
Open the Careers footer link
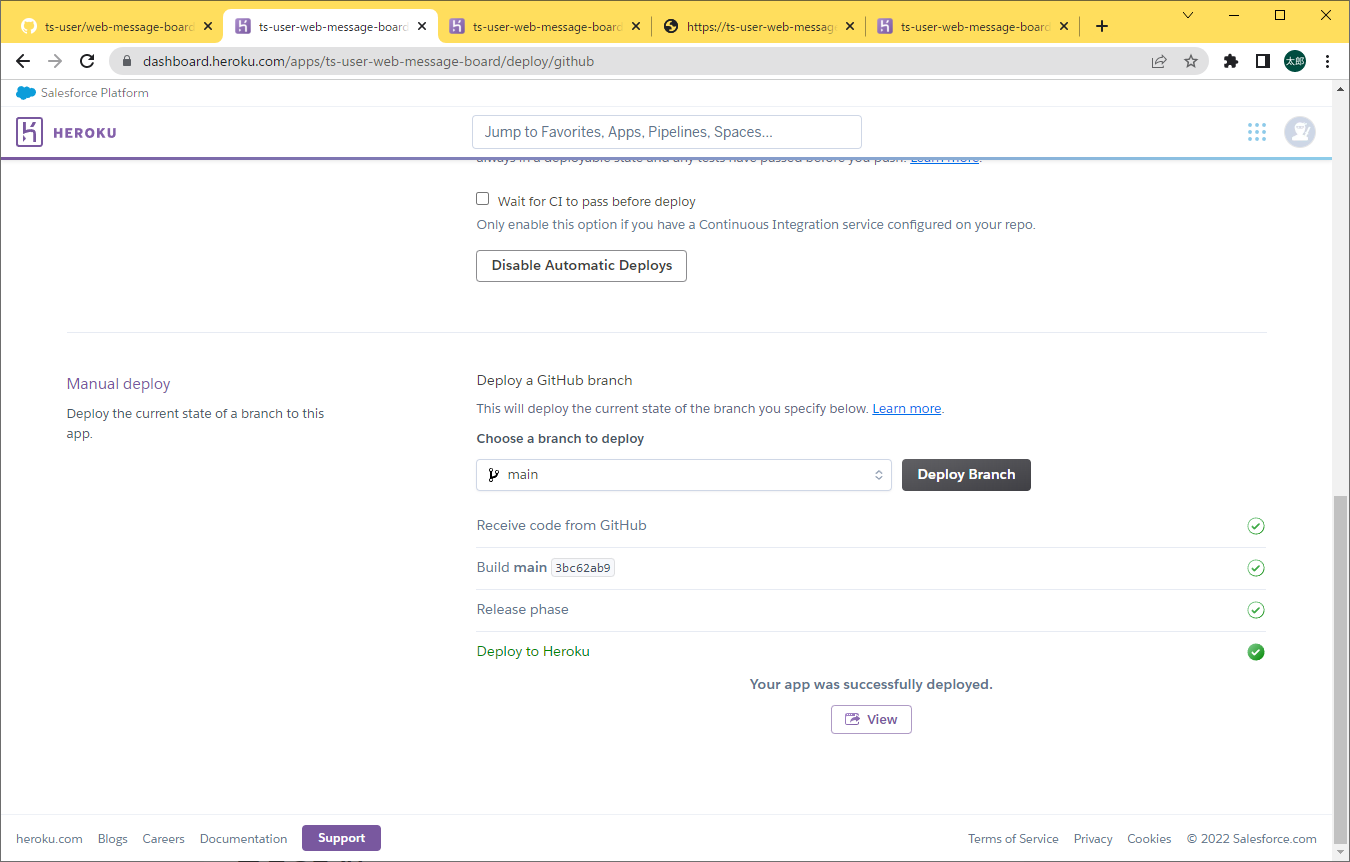point(163,839)
